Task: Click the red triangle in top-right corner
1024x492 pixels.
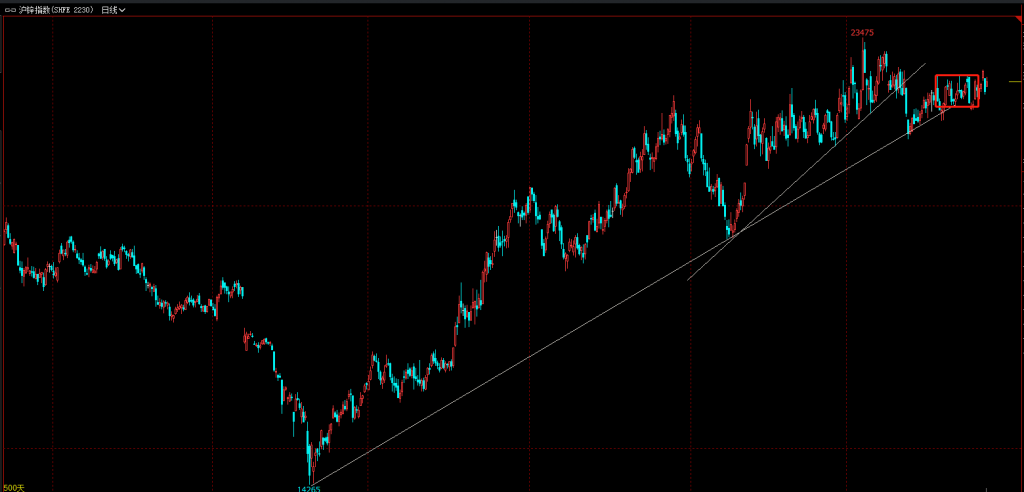Action: [1018, 21]
